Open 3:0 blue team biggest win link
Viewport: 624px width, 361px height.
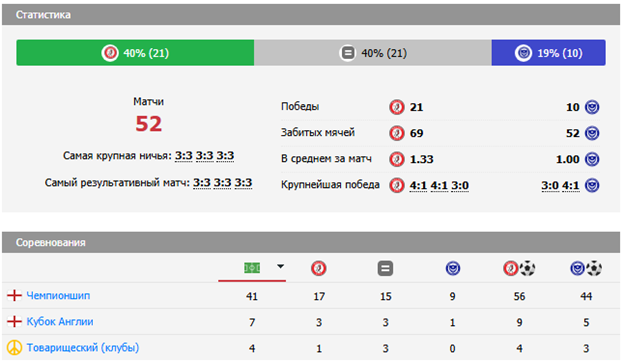(550, 185)
